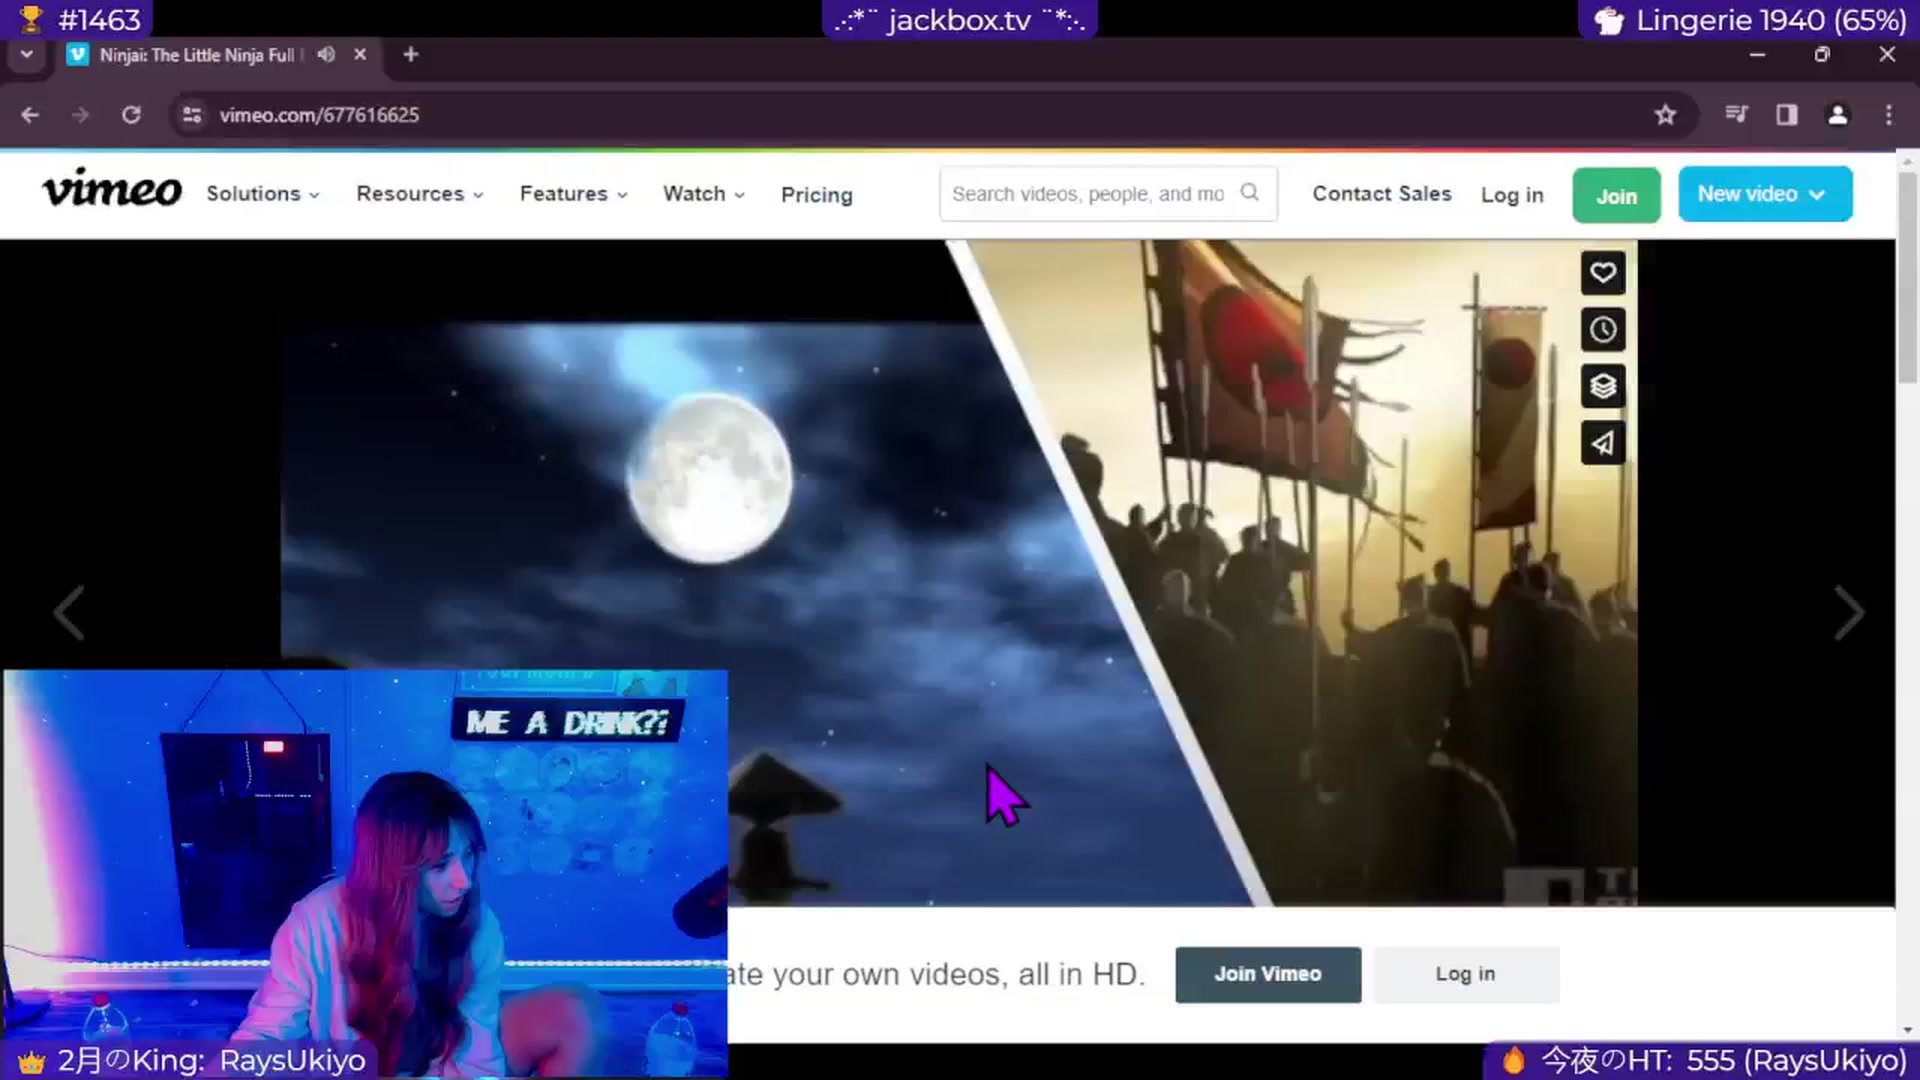View site information icon in address bar

[192, 115]
